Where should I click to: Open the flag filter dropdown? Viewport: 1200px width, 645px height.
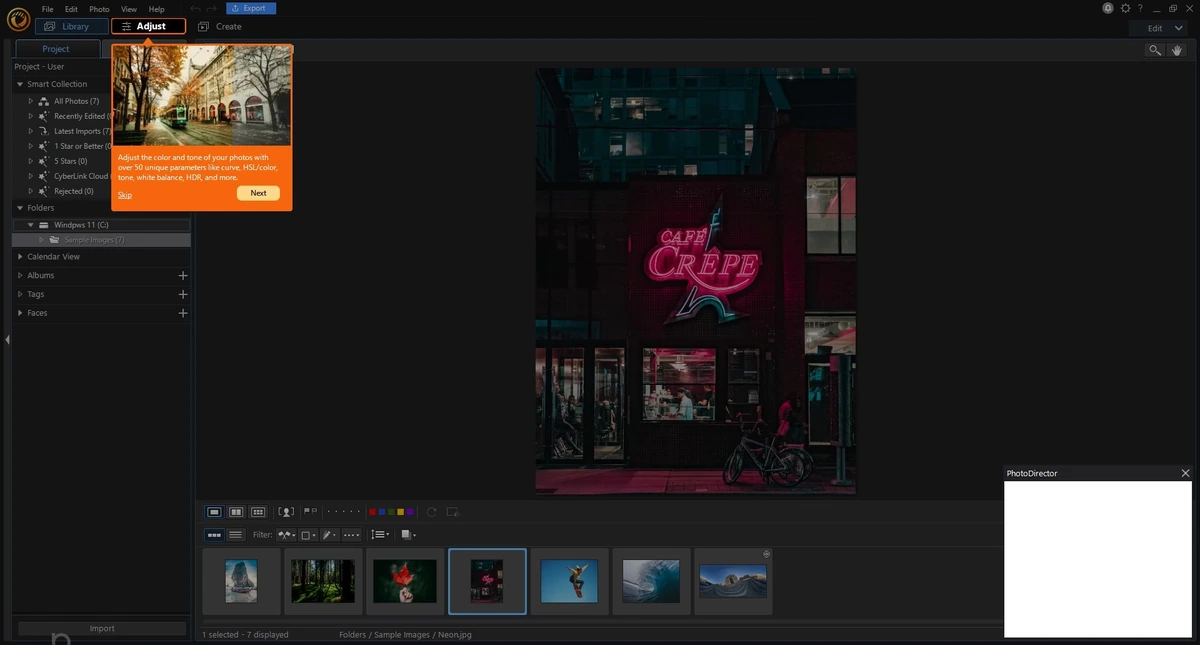[x=287, y=535]
